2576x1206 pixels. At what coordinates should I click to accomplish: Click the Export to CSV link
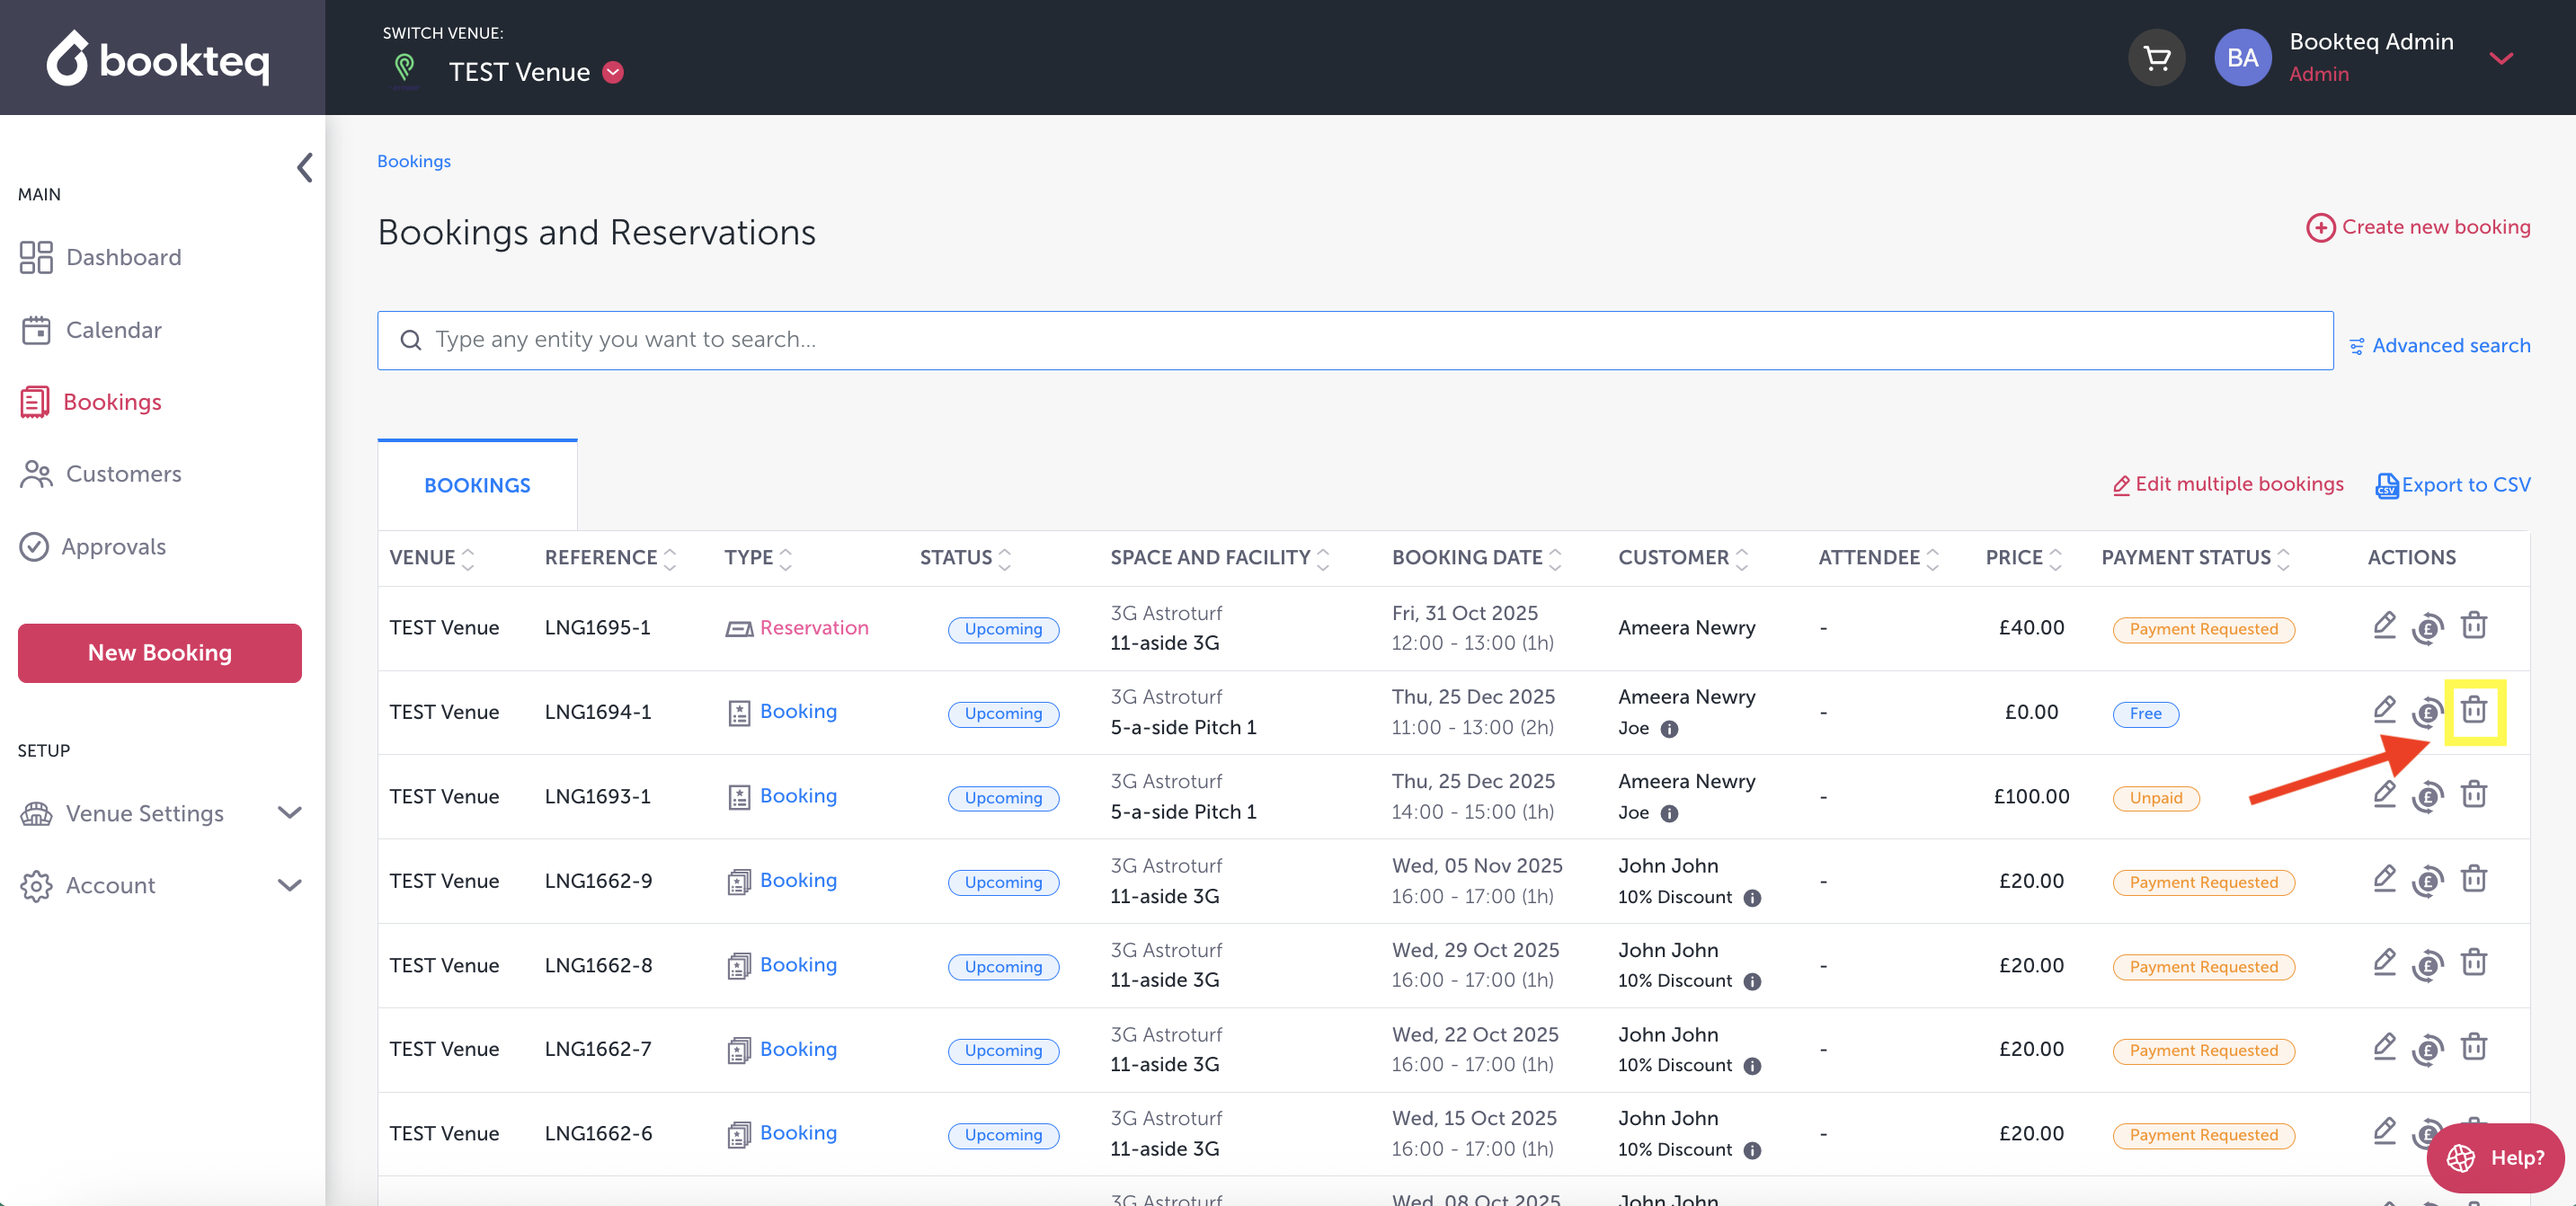tap(2453, 485)
